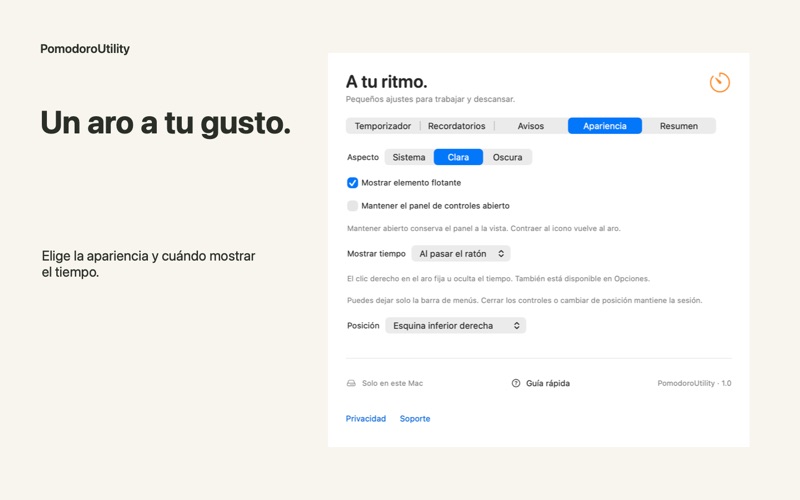Uncheck Mostrar elemento flotante checkbox

click(x=353, y=183)
